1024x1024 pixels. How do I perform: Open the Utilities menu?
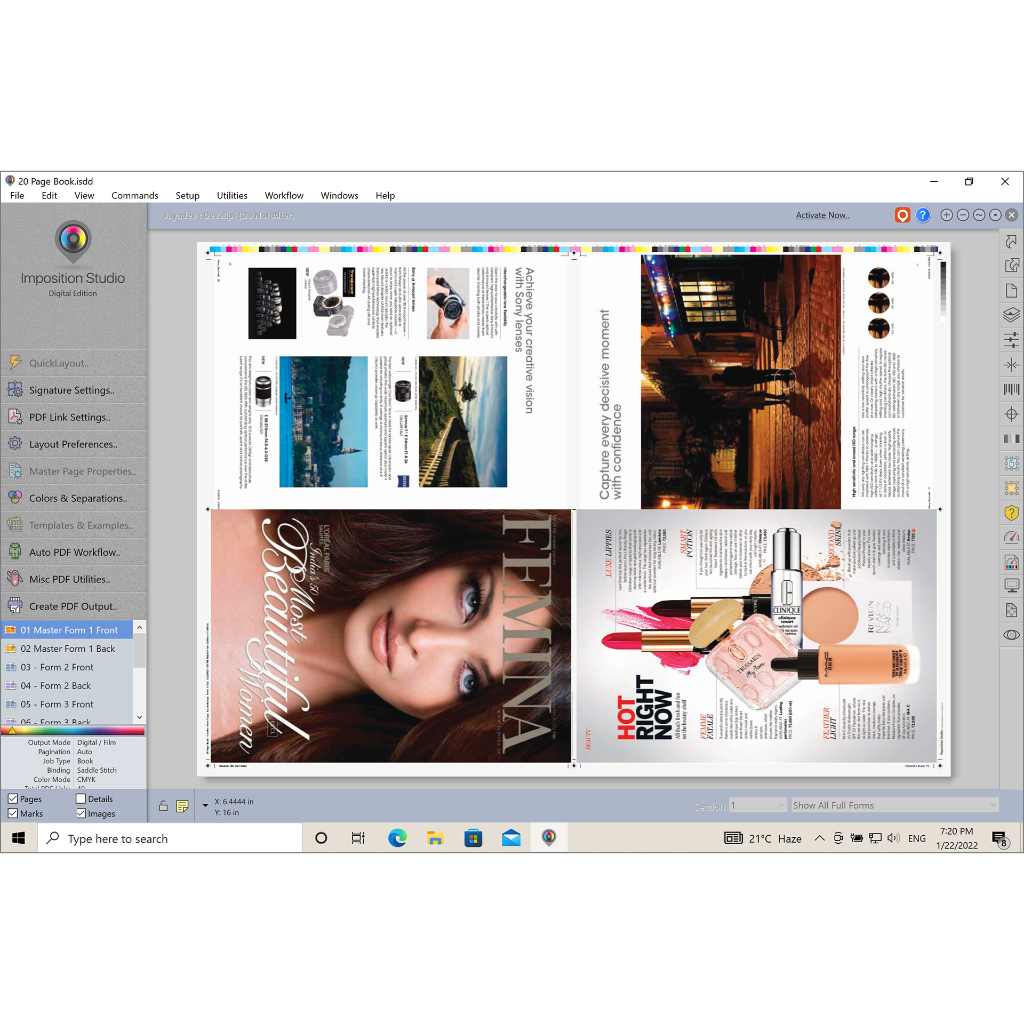(232, 196)
